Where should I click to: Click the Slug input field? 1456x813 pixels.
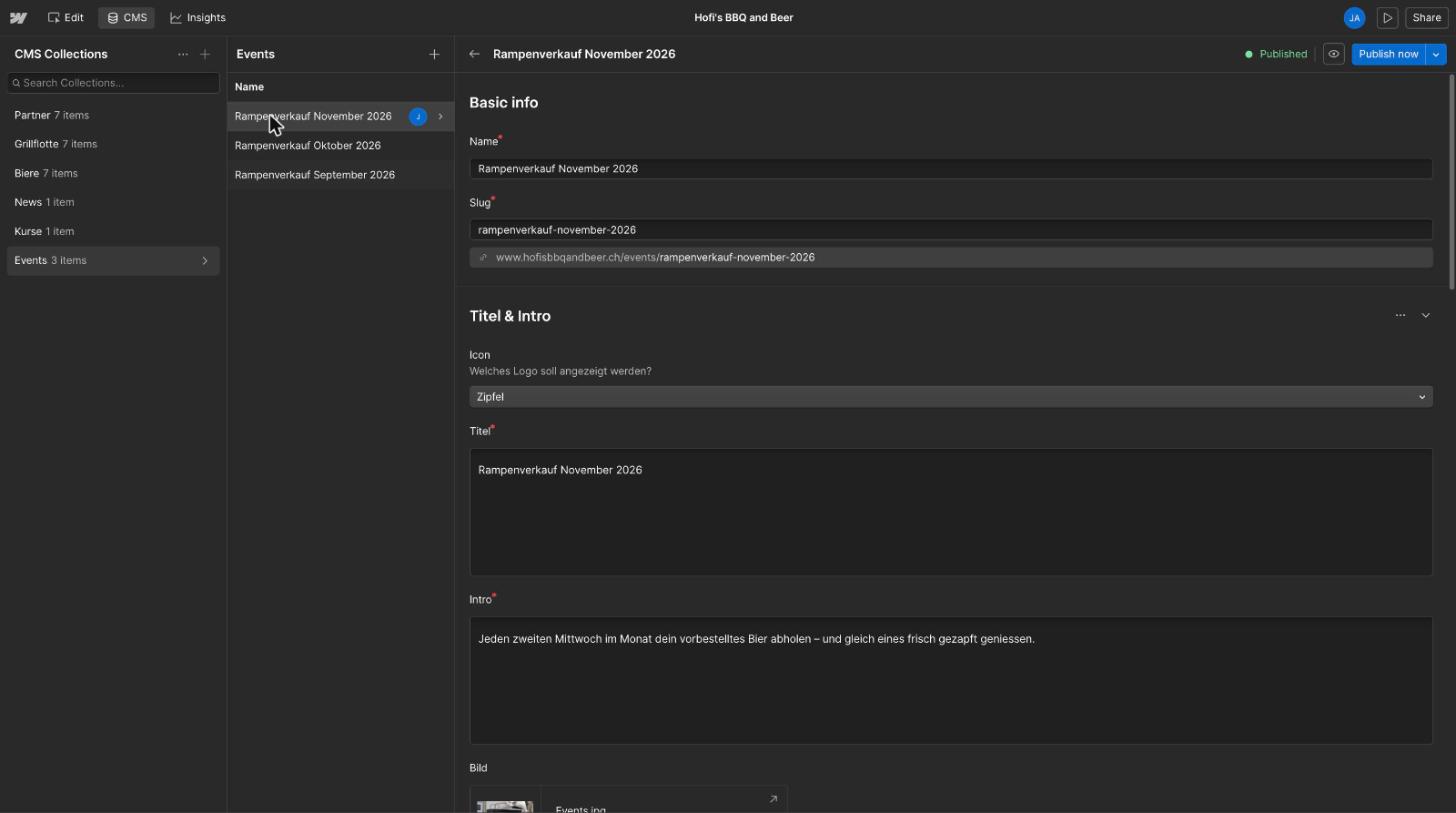(951, 230)
